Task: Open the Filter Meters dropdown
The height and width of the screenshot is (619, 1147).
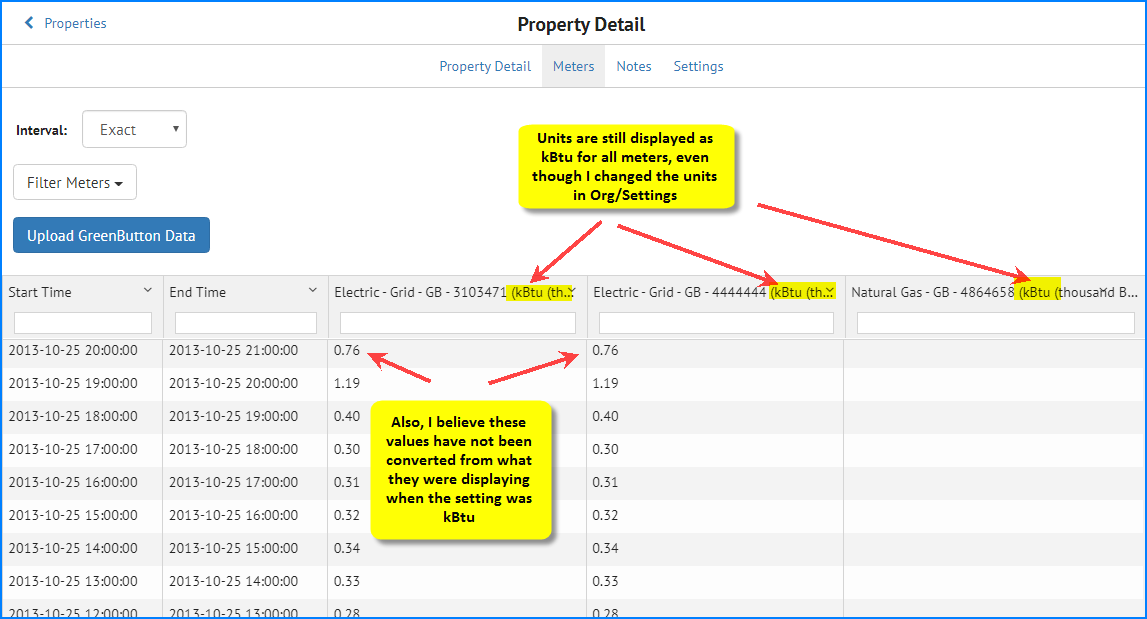Action: pyautogui.click(x=74, y=182)
